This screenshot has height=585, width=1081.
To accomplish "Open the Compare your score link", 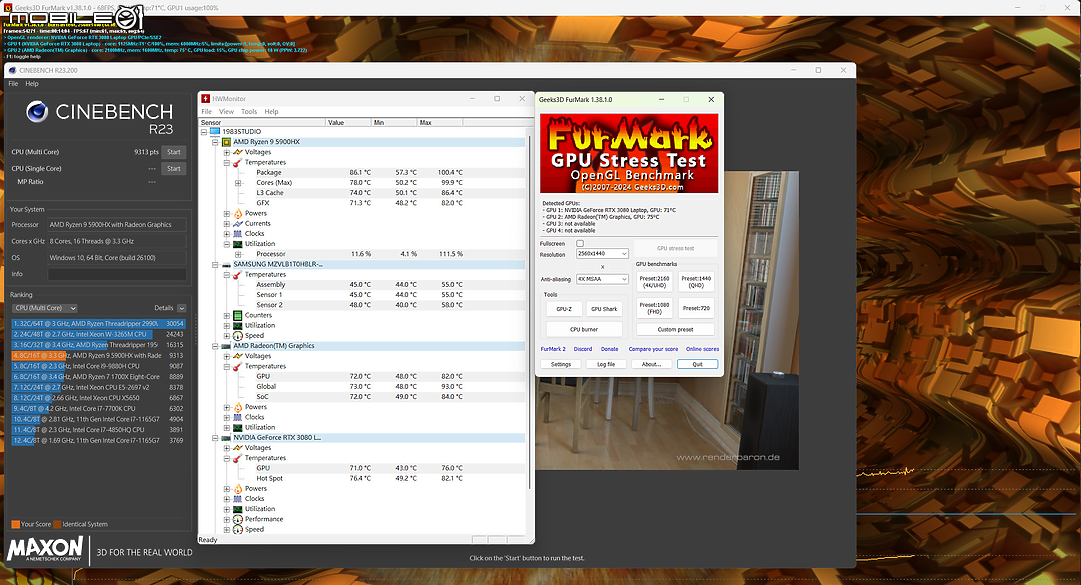I will pyautogui.click(x=653, y=349).
